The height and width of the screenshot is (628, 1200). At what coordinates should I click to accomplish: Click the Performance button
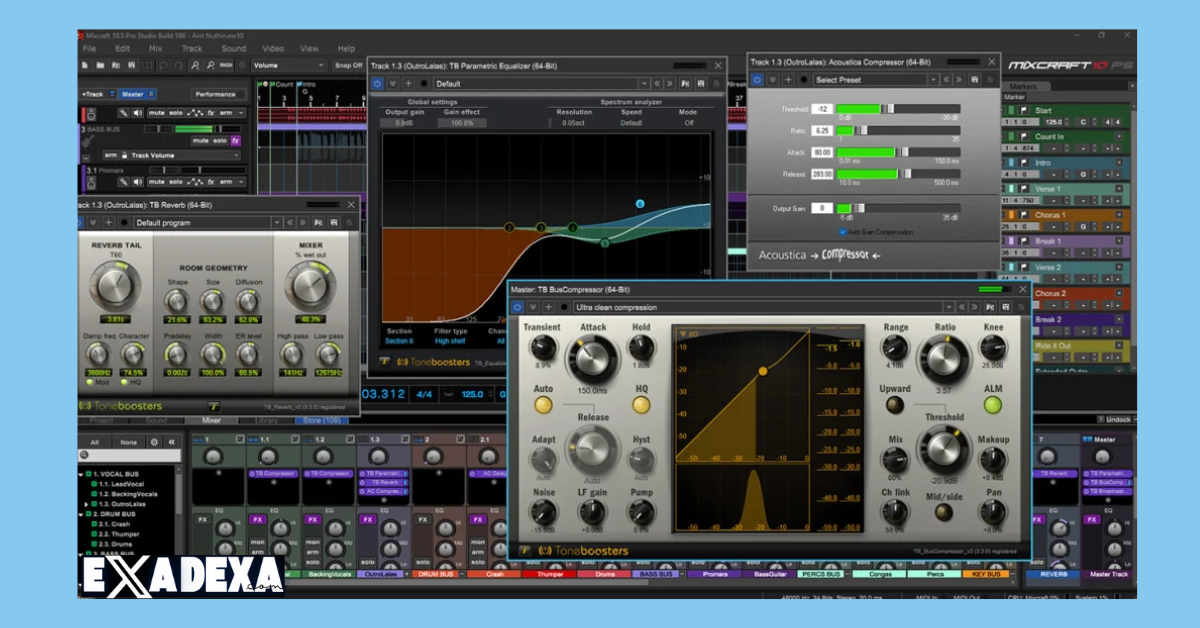click(218, 94)
